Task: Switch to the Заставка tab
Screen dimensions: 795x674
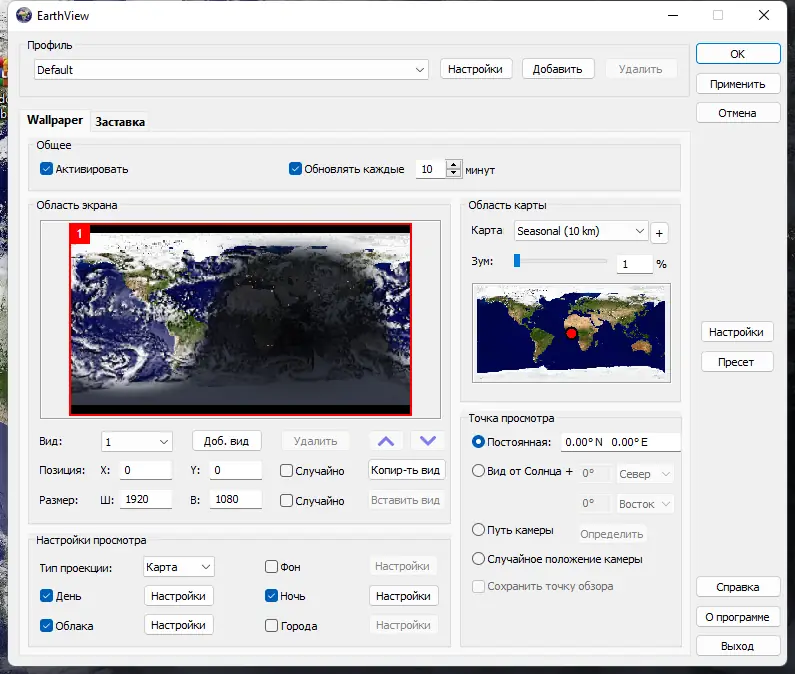Action: point(120,122)
